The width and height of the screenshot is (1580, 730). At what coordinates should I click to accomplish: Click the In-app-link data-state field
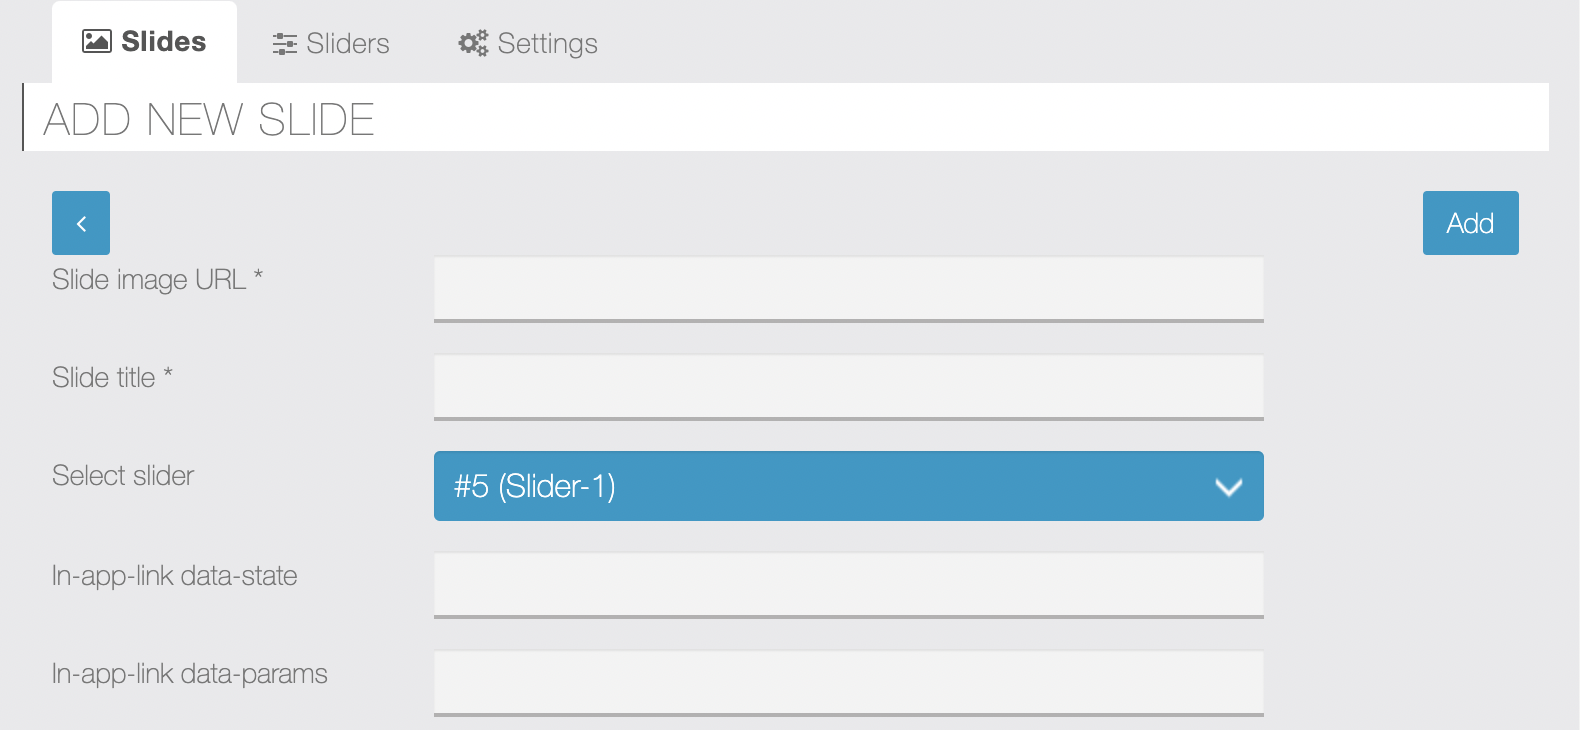coord(848,585)
